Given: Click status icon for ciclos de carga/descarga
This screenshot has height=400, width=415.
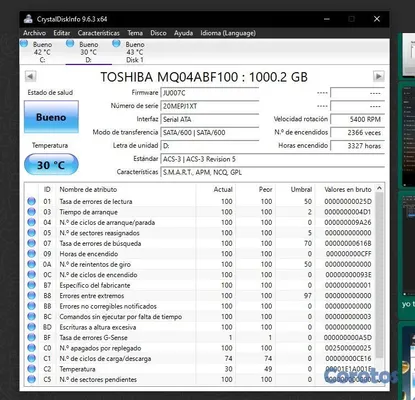Looking at the screenshot, I should (32, 358).
